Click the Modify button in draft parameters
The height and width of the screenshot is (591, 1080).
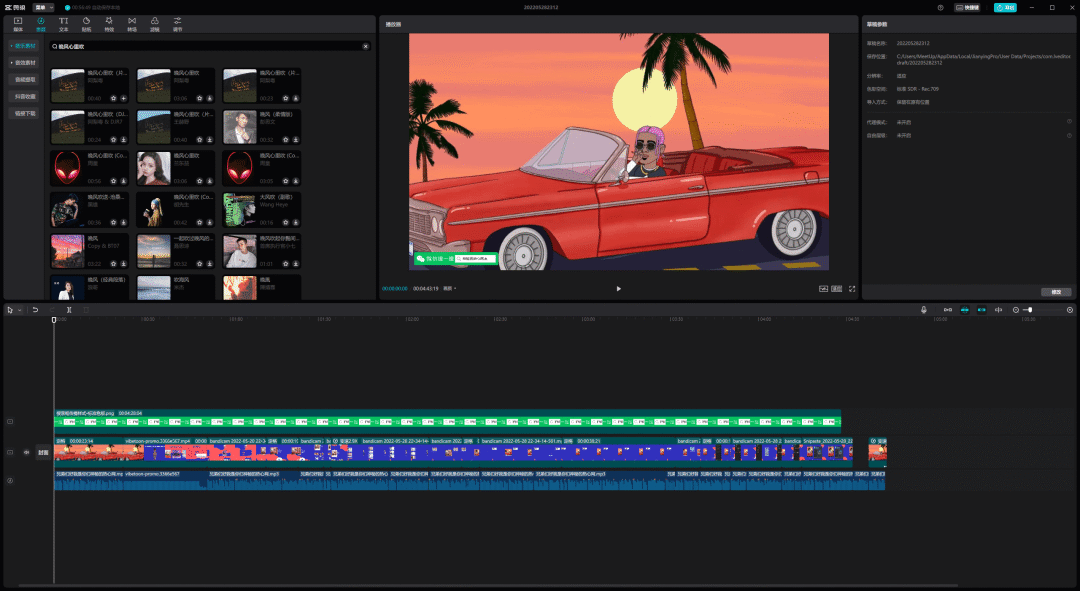tap(1056, 292)
